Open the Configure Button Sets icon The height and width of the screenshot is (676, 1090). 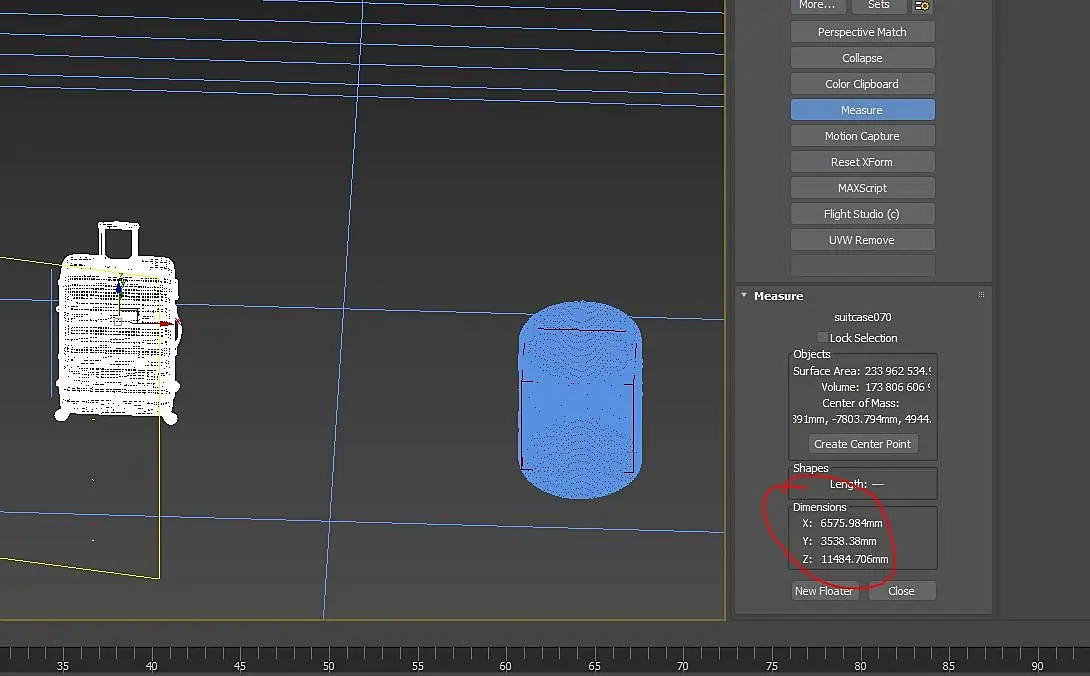coord(922,5)
